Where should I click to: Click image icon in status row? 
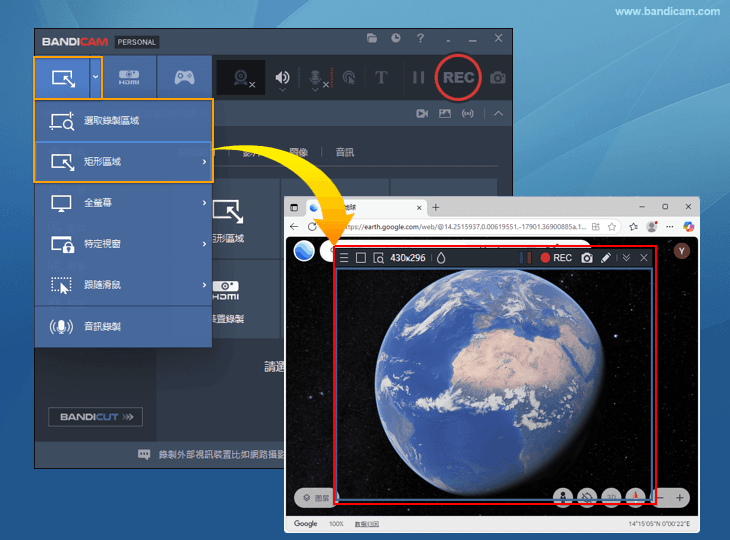click(445, 114)
